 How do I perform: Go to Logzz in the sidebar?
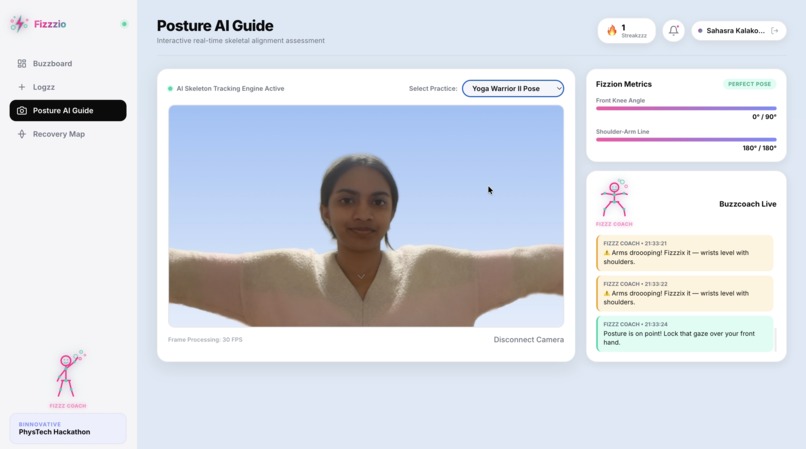[x=68, y=87]
